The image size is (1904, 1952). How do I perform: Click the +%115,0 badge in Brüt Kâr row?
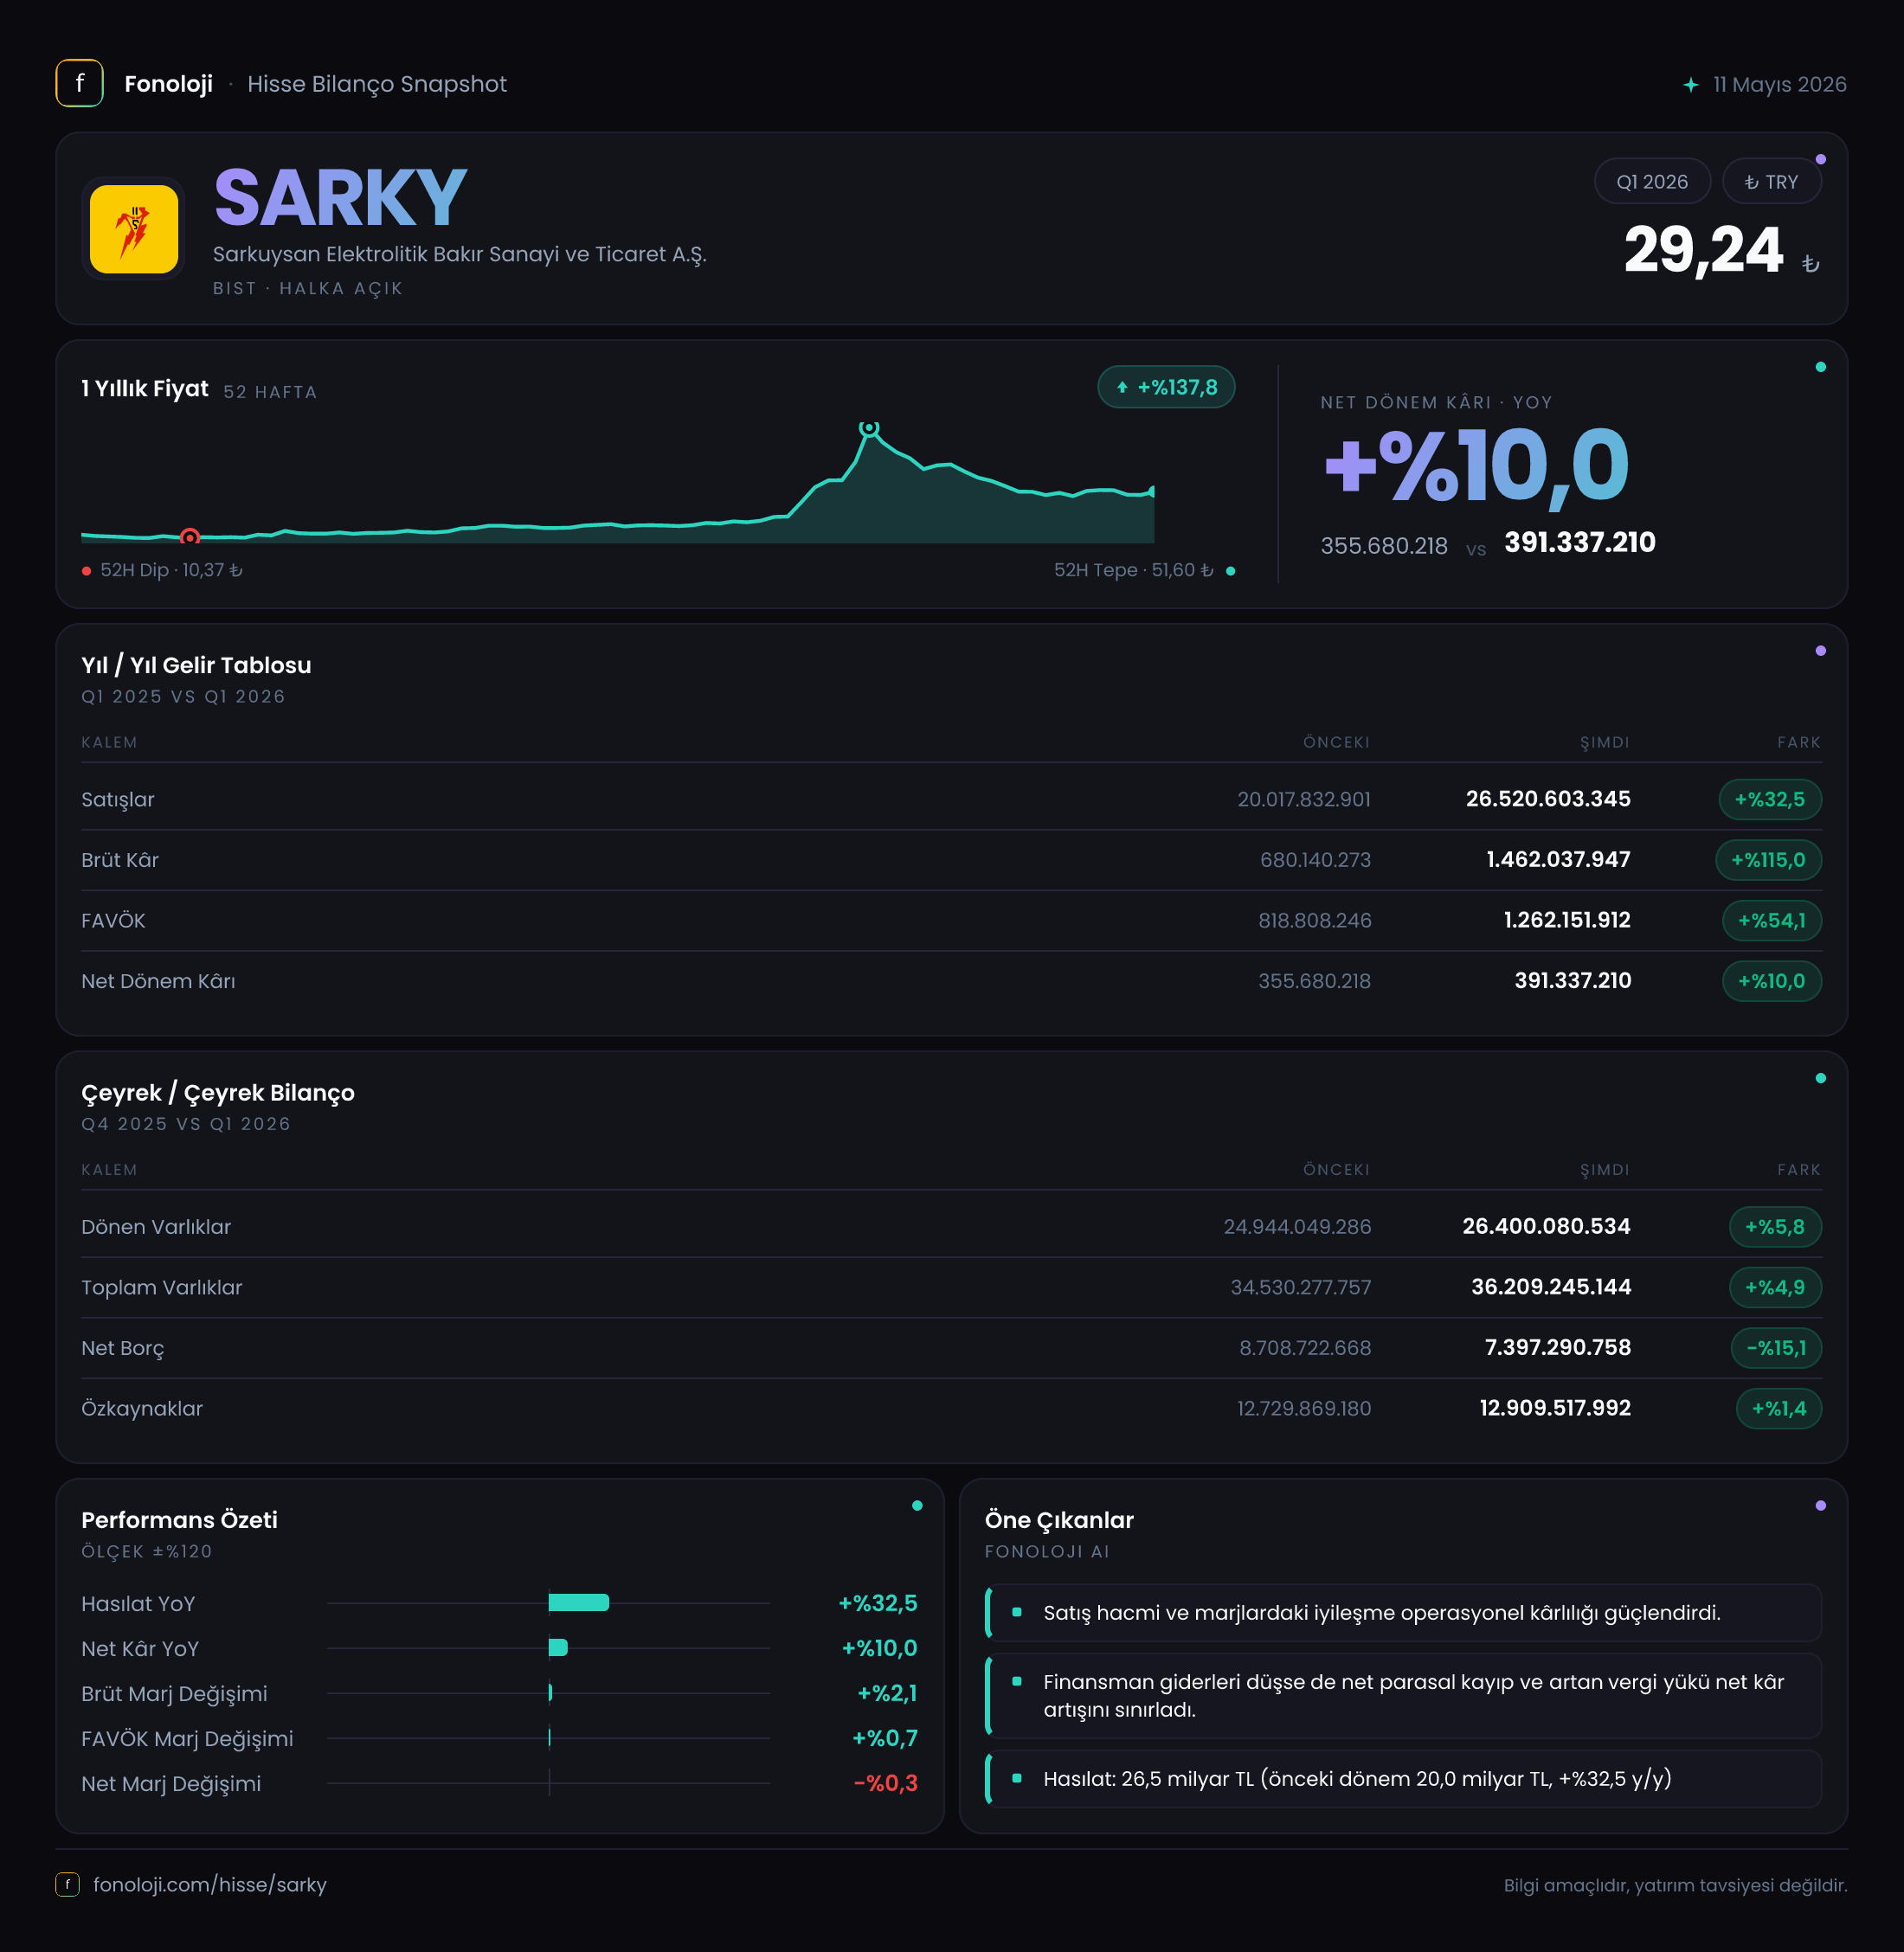coord(1768,860)
